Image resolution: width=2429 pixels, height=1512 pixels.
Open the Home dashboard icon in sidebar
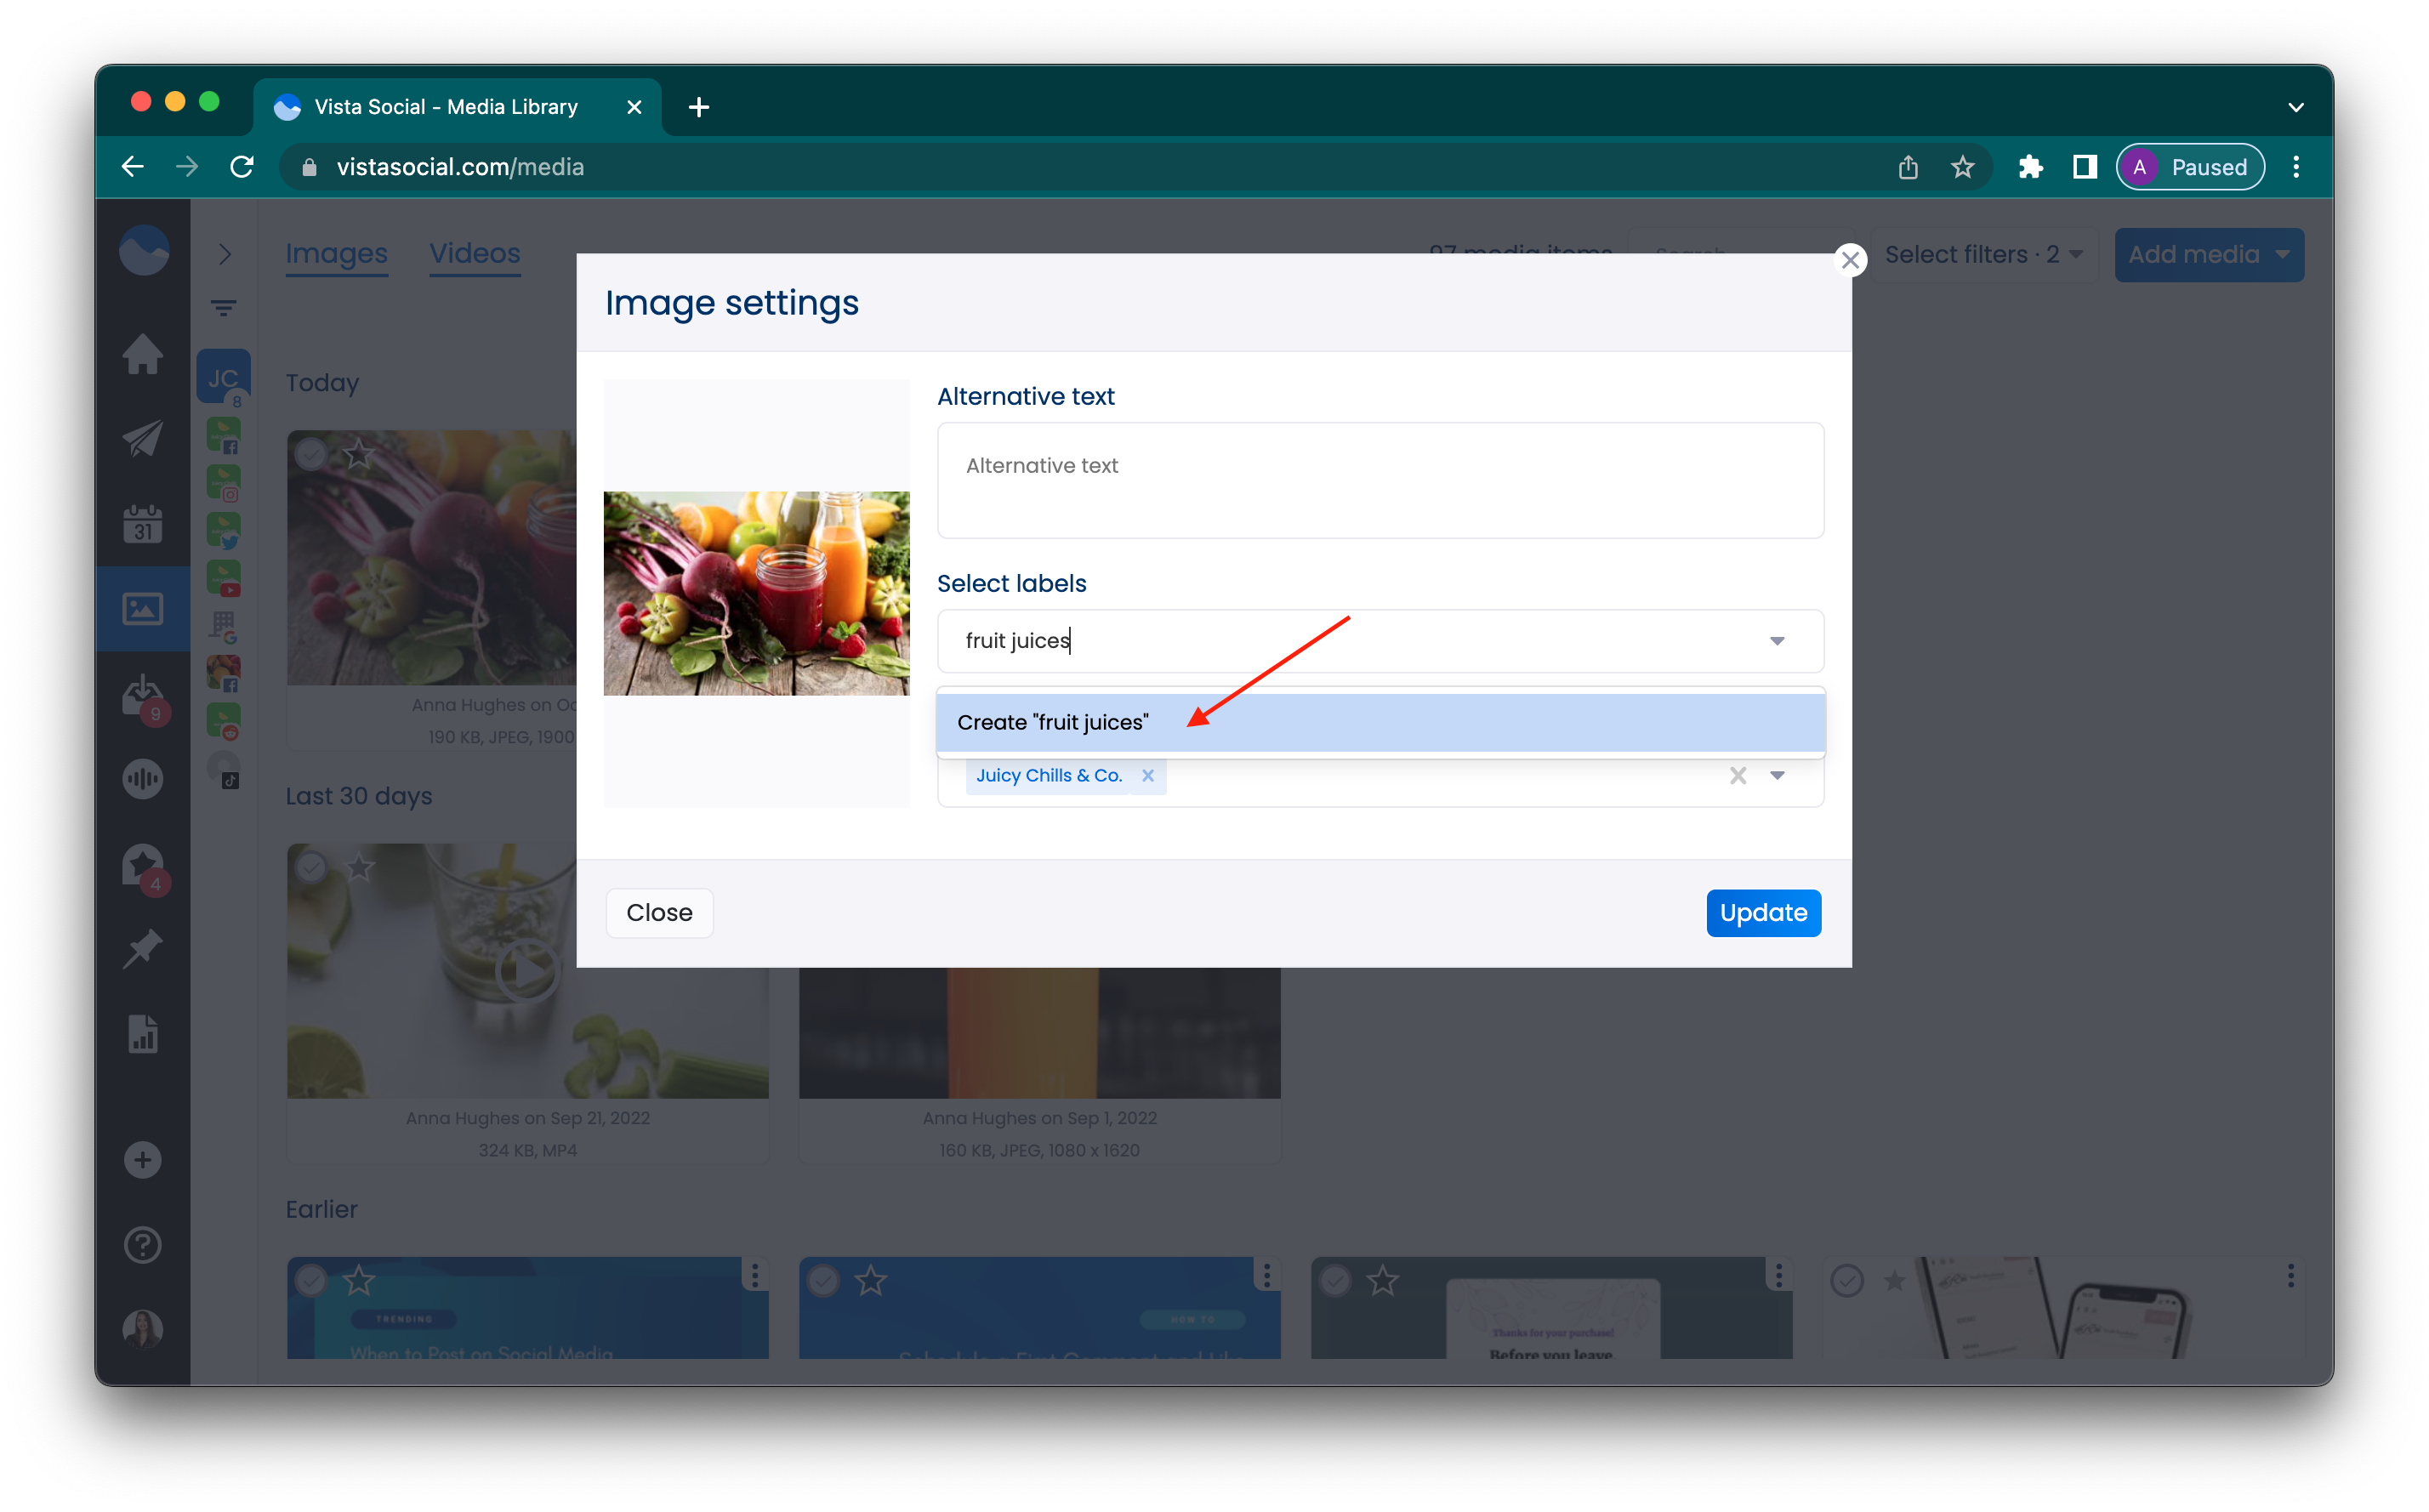coord(143,354)
